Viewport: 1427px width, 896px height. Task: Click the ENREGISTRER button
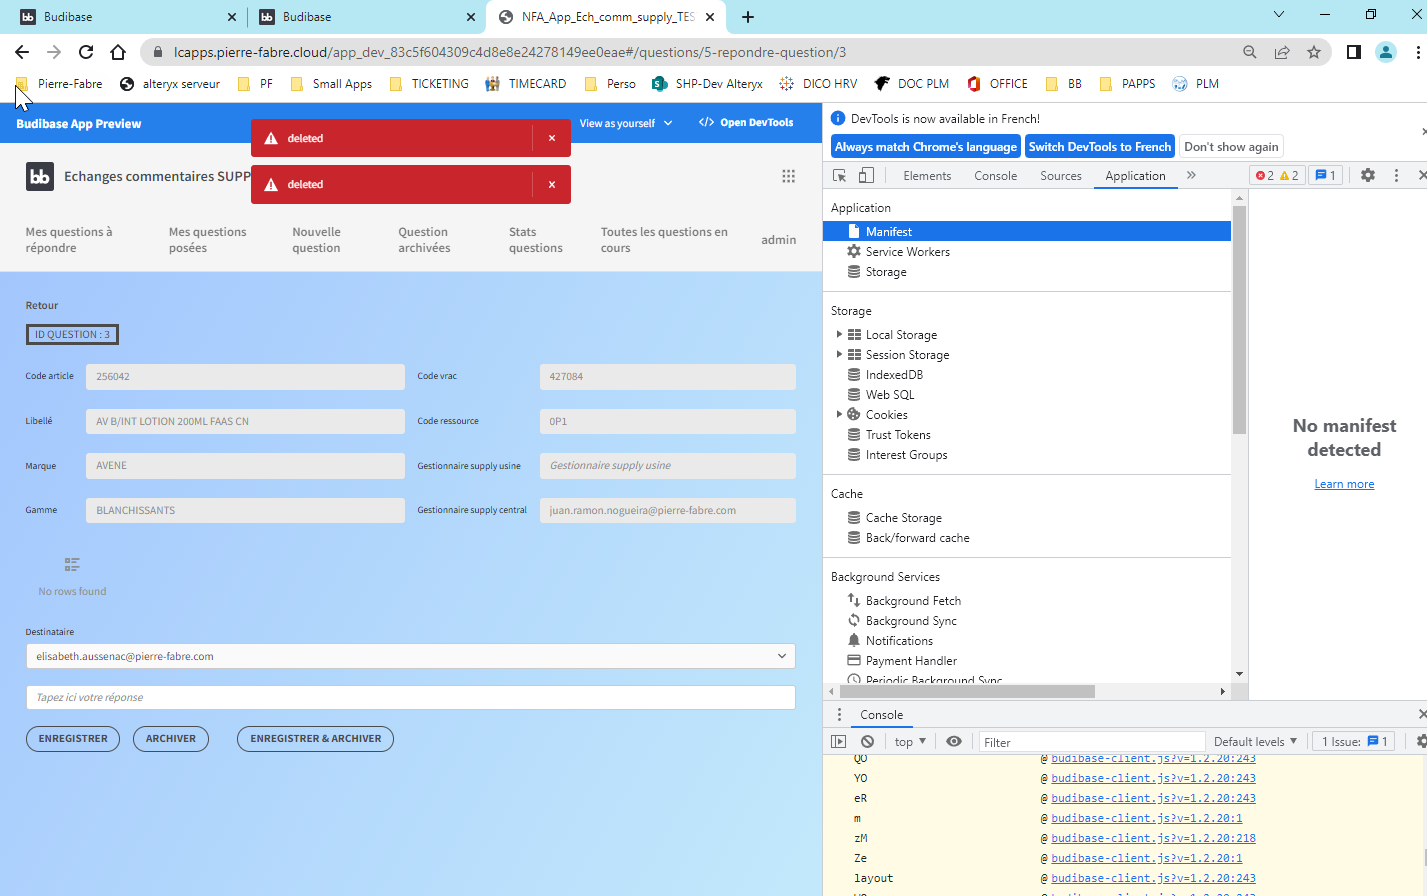click(73, 739)
